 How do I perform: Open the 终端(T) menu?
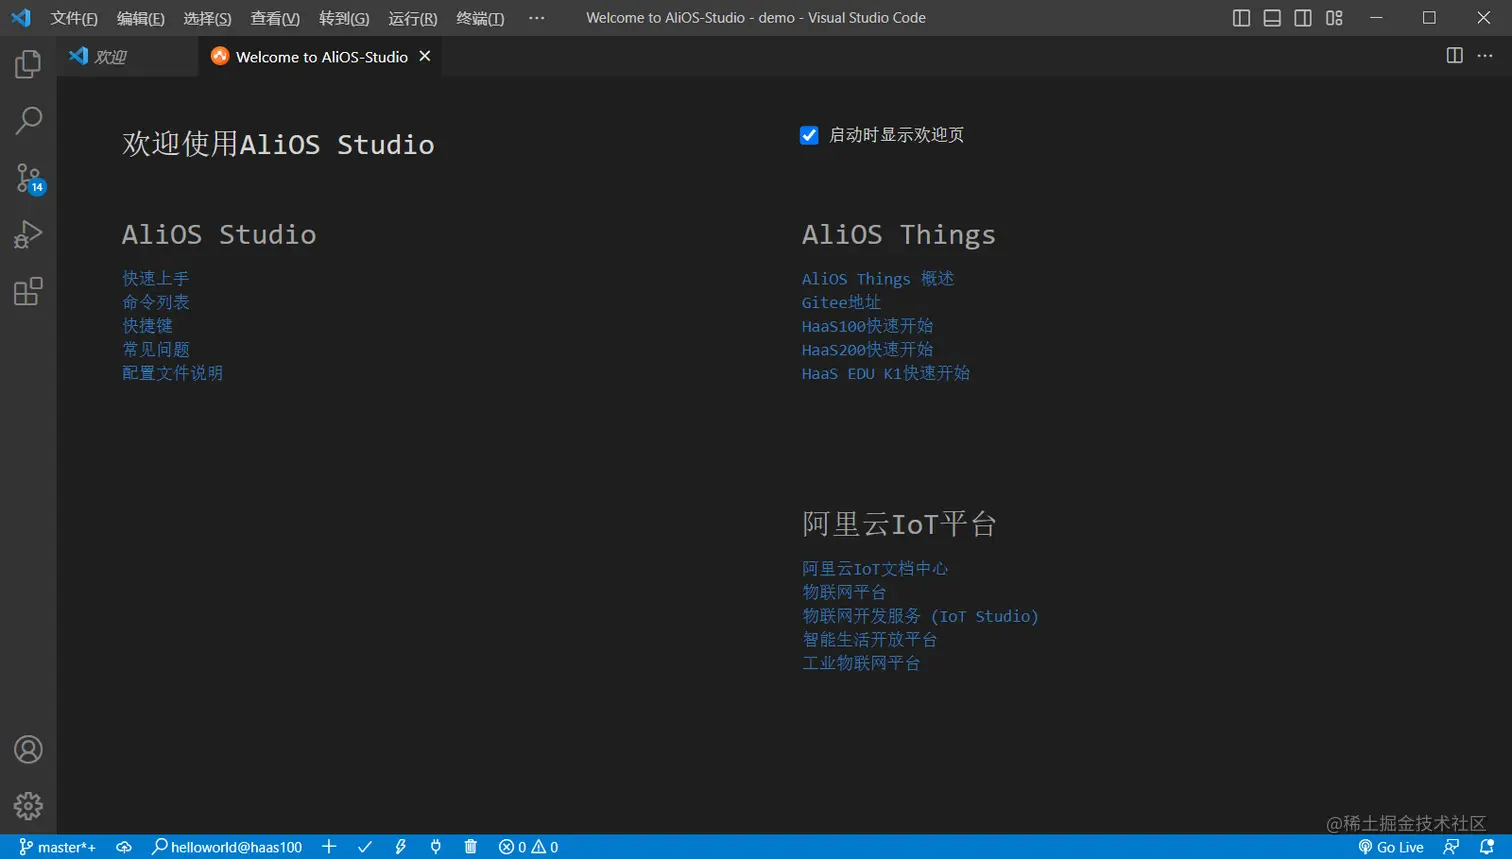pyautogui.click(x=480, y=18)
